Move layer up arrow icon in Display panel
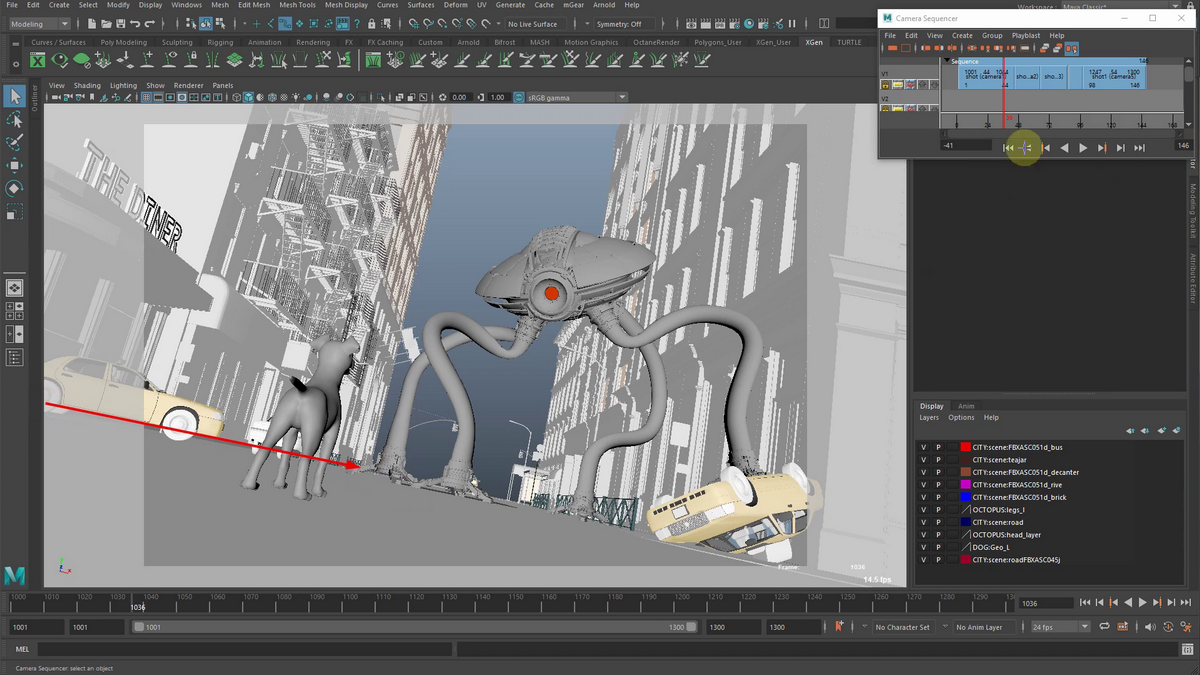The image size is (1200, 675). point(1131,430)
